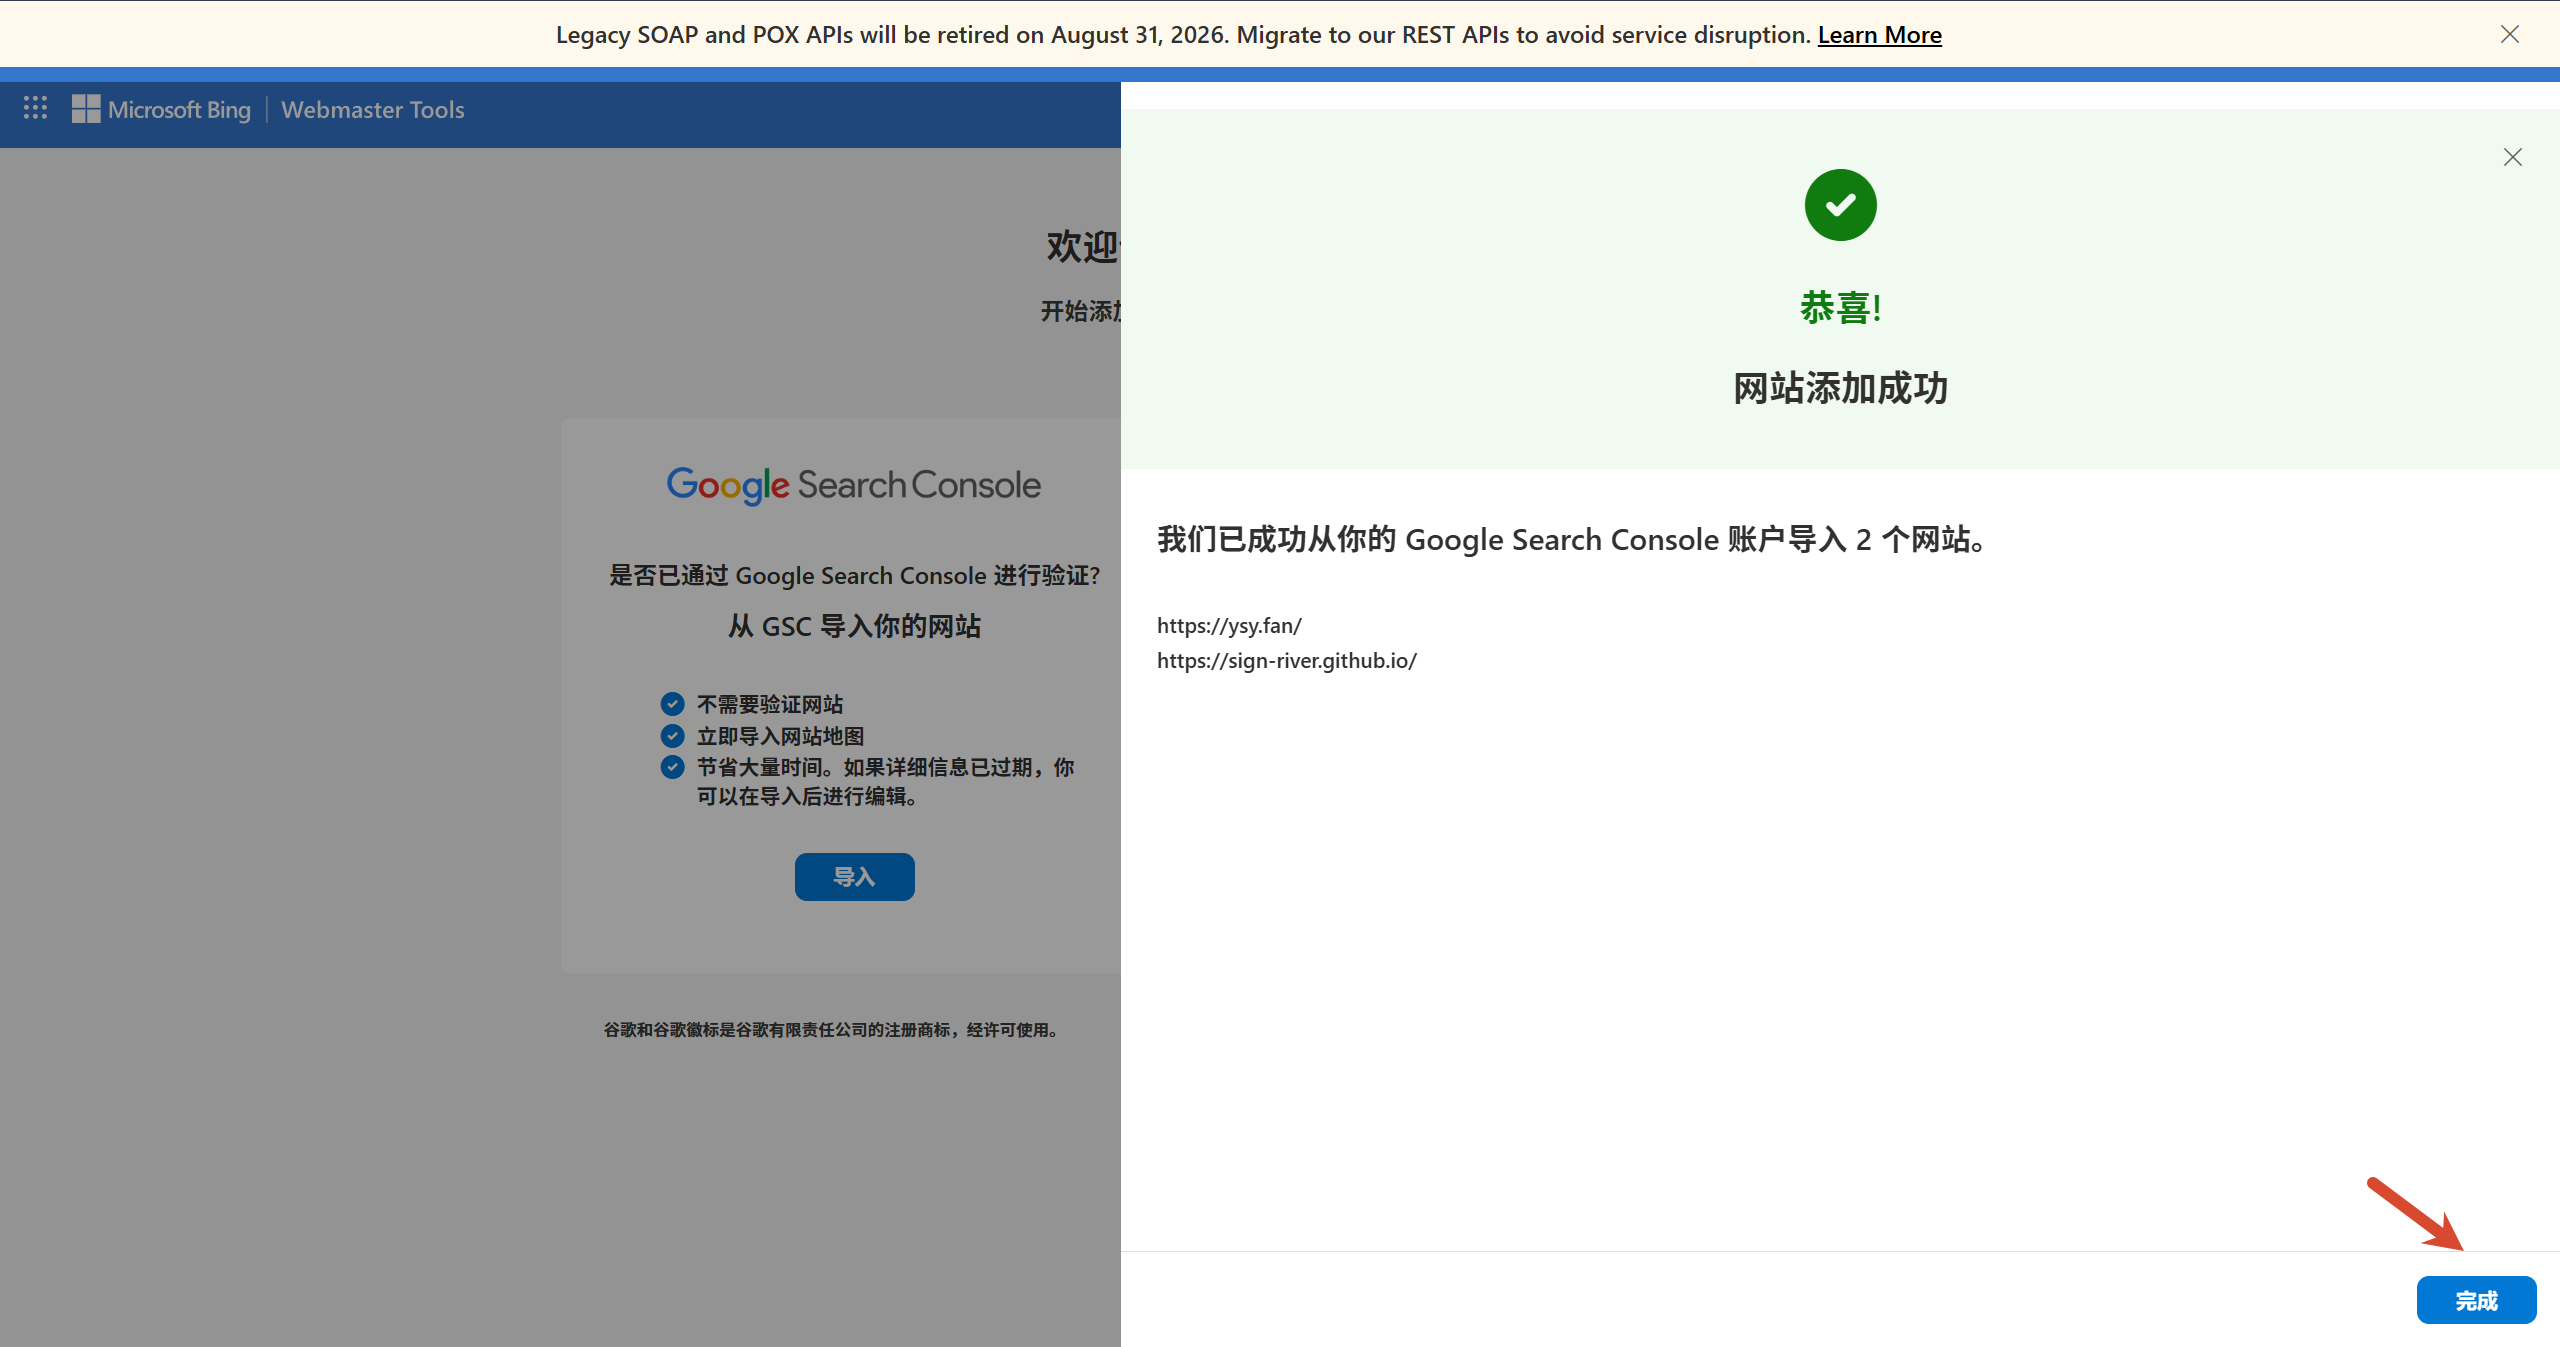Click the imported 2 个网站 summary text

coord(1571,540)
